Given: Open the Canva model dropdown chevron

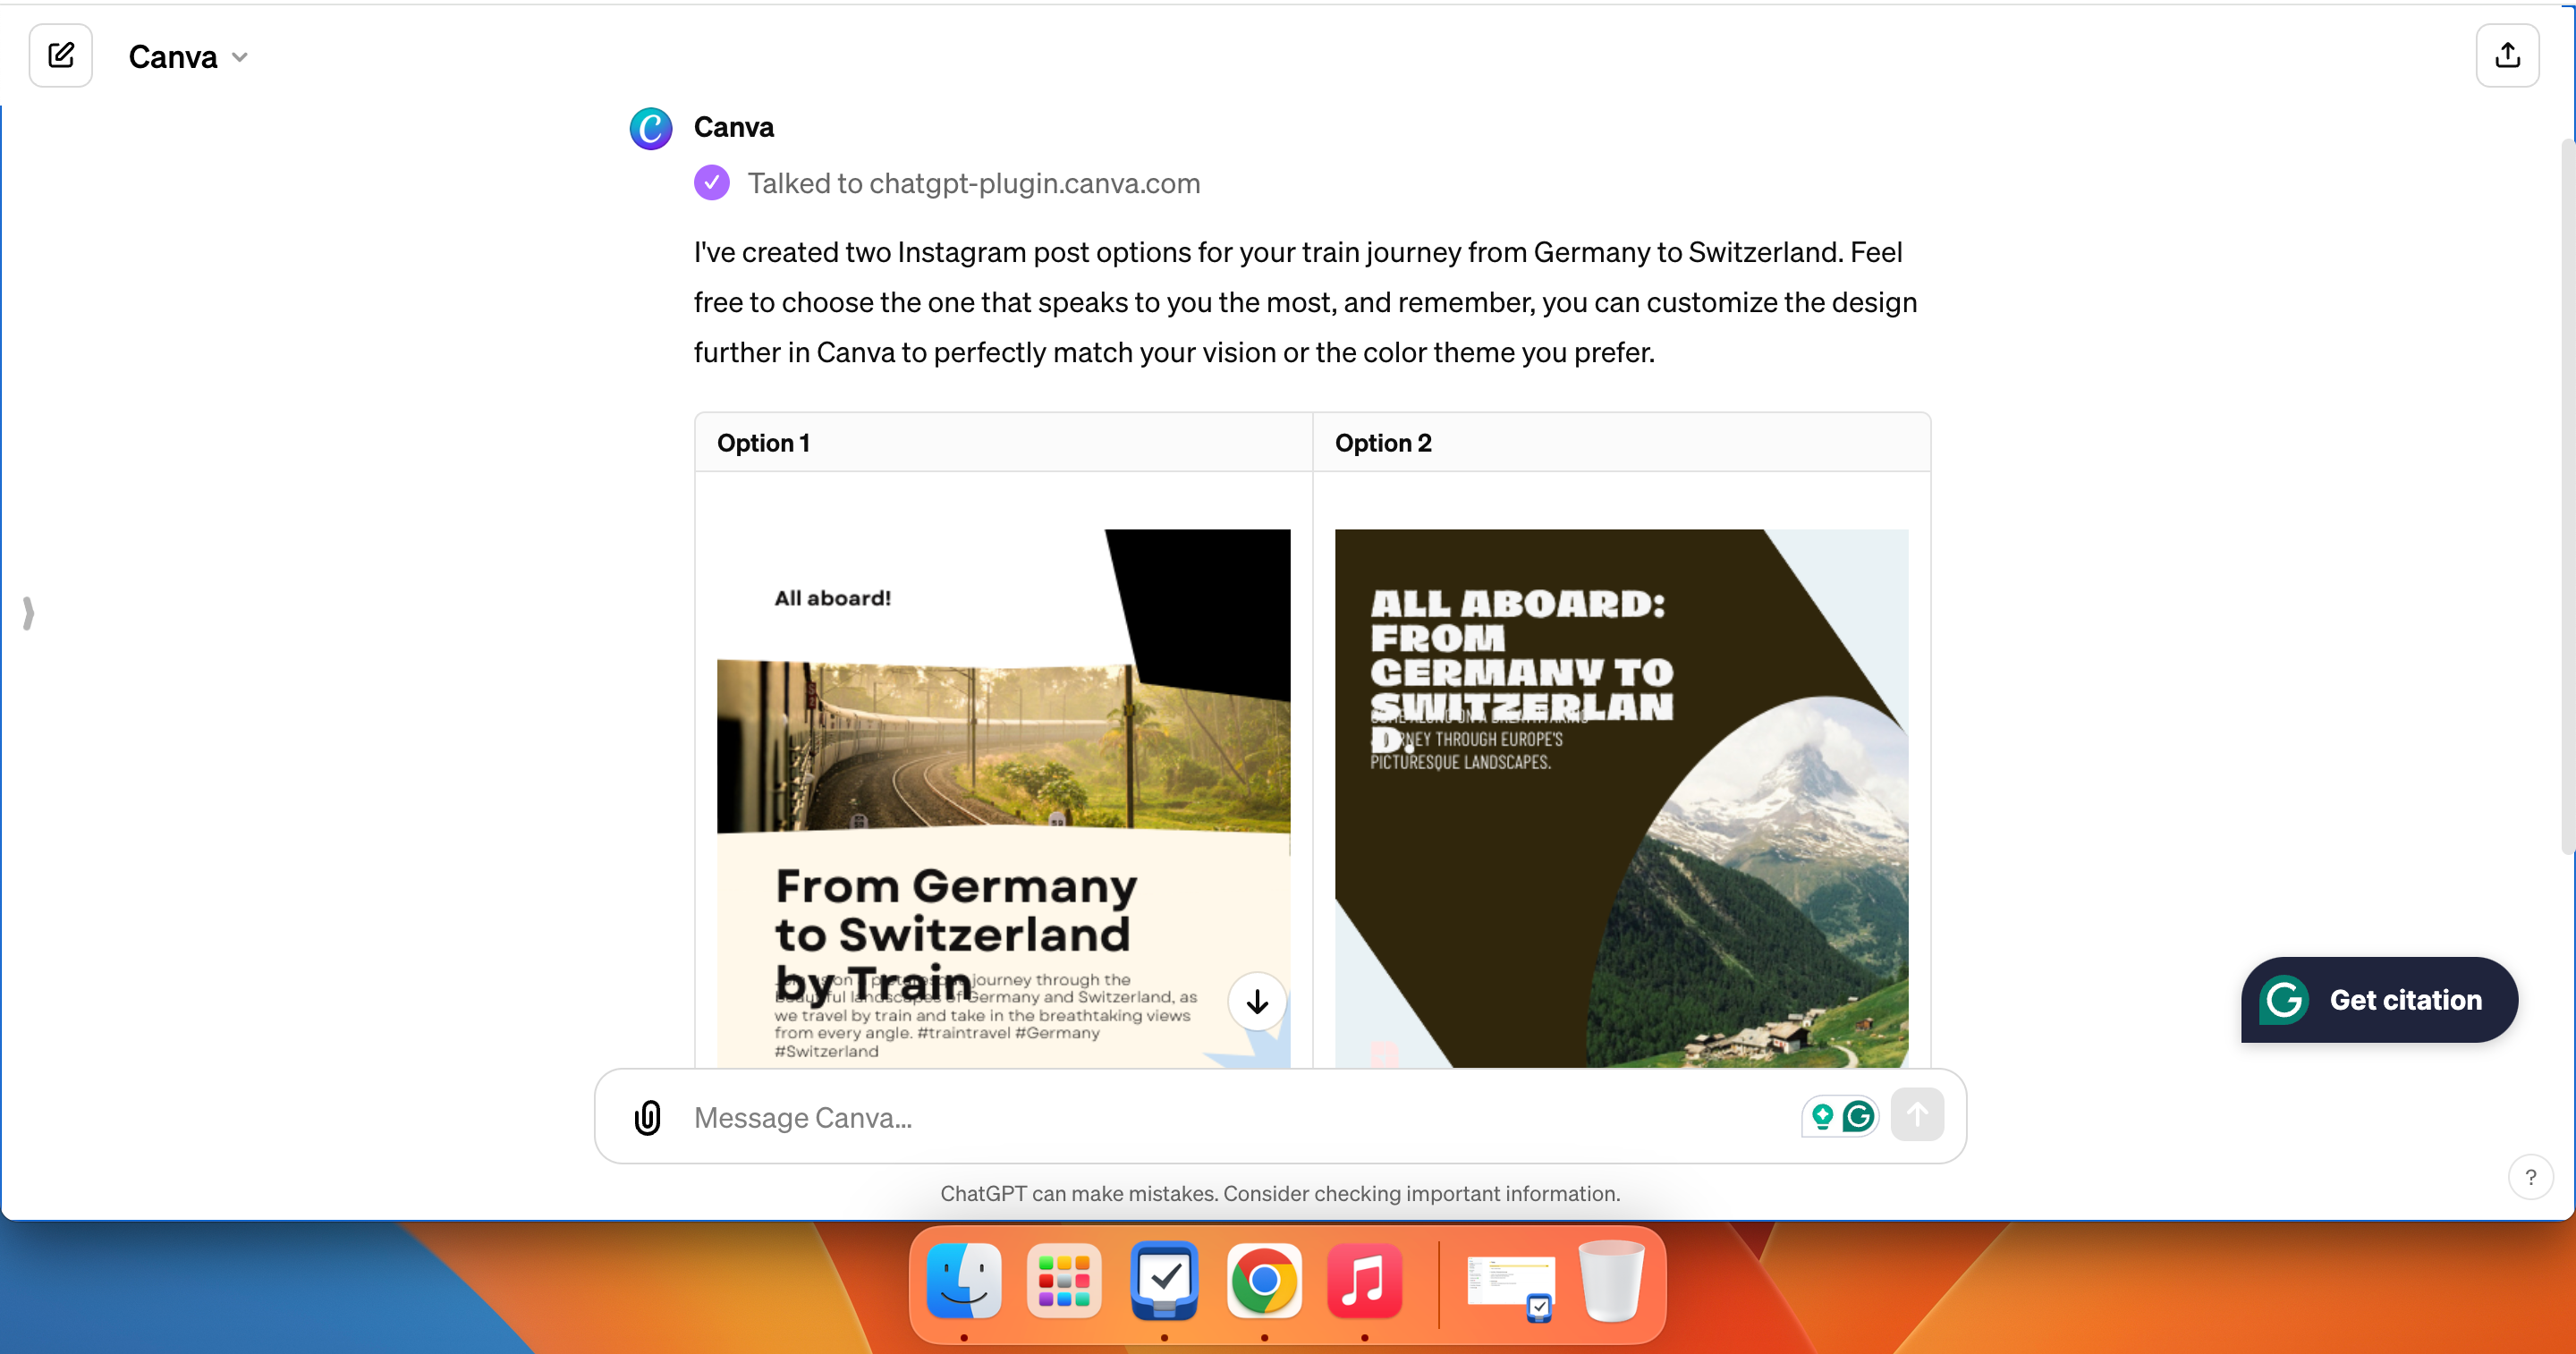Looking at the screenshot, I should (x=239, y=57).
